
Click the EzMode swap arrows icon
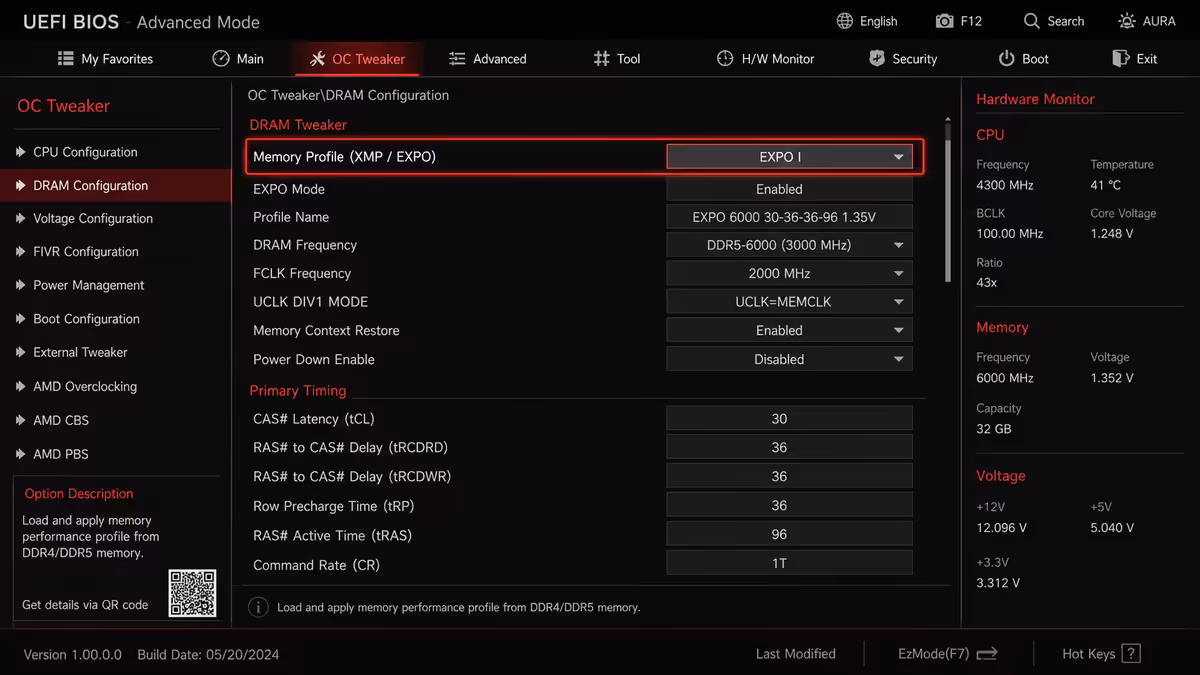(x=987, y=654)
